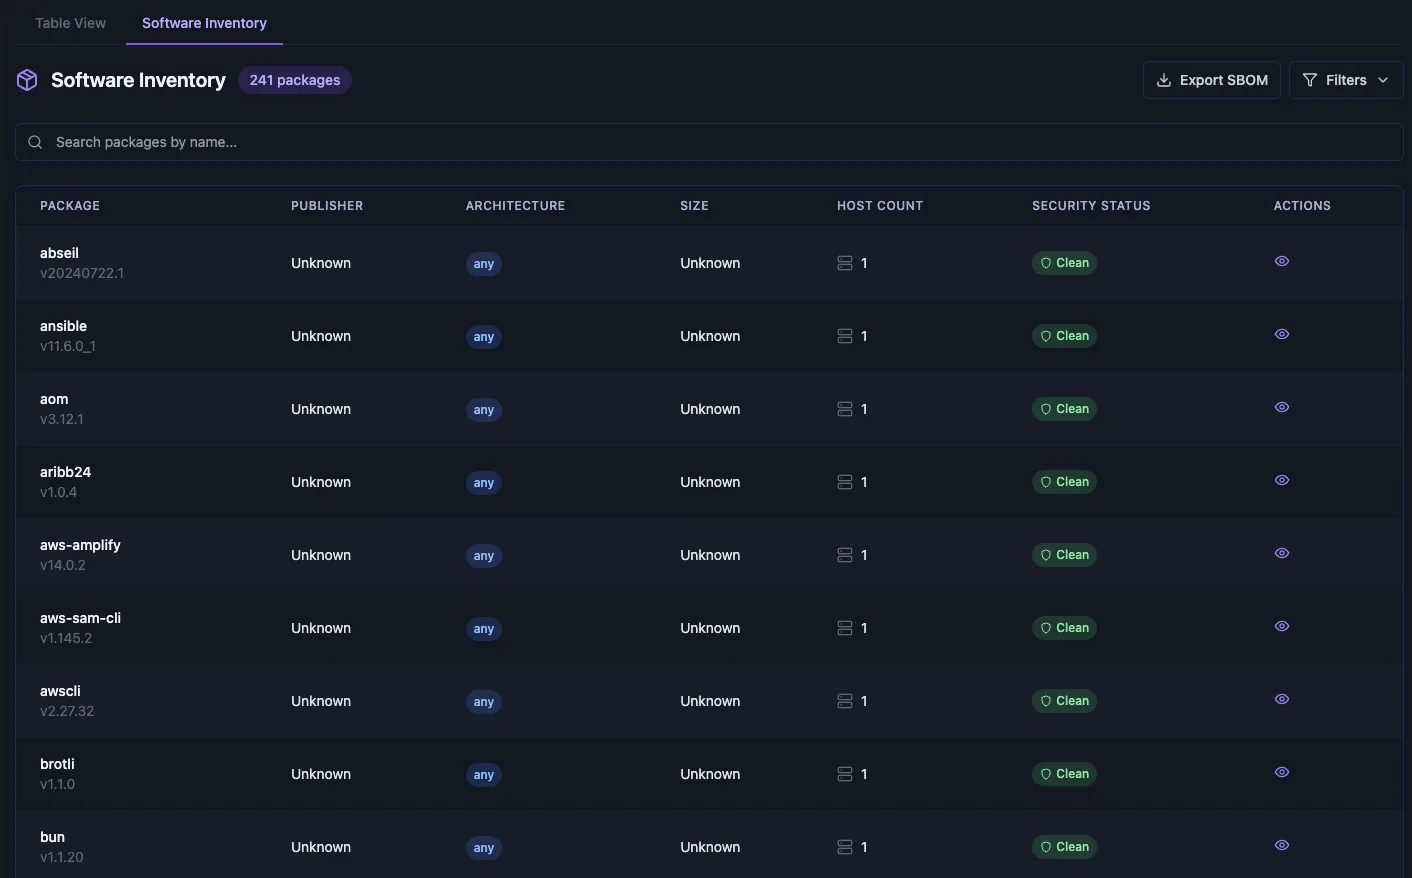Click the funnel icon on the Filters button
Image resolution: width=1412 pixels, height=878 pixels.
tap(1310, 80)
